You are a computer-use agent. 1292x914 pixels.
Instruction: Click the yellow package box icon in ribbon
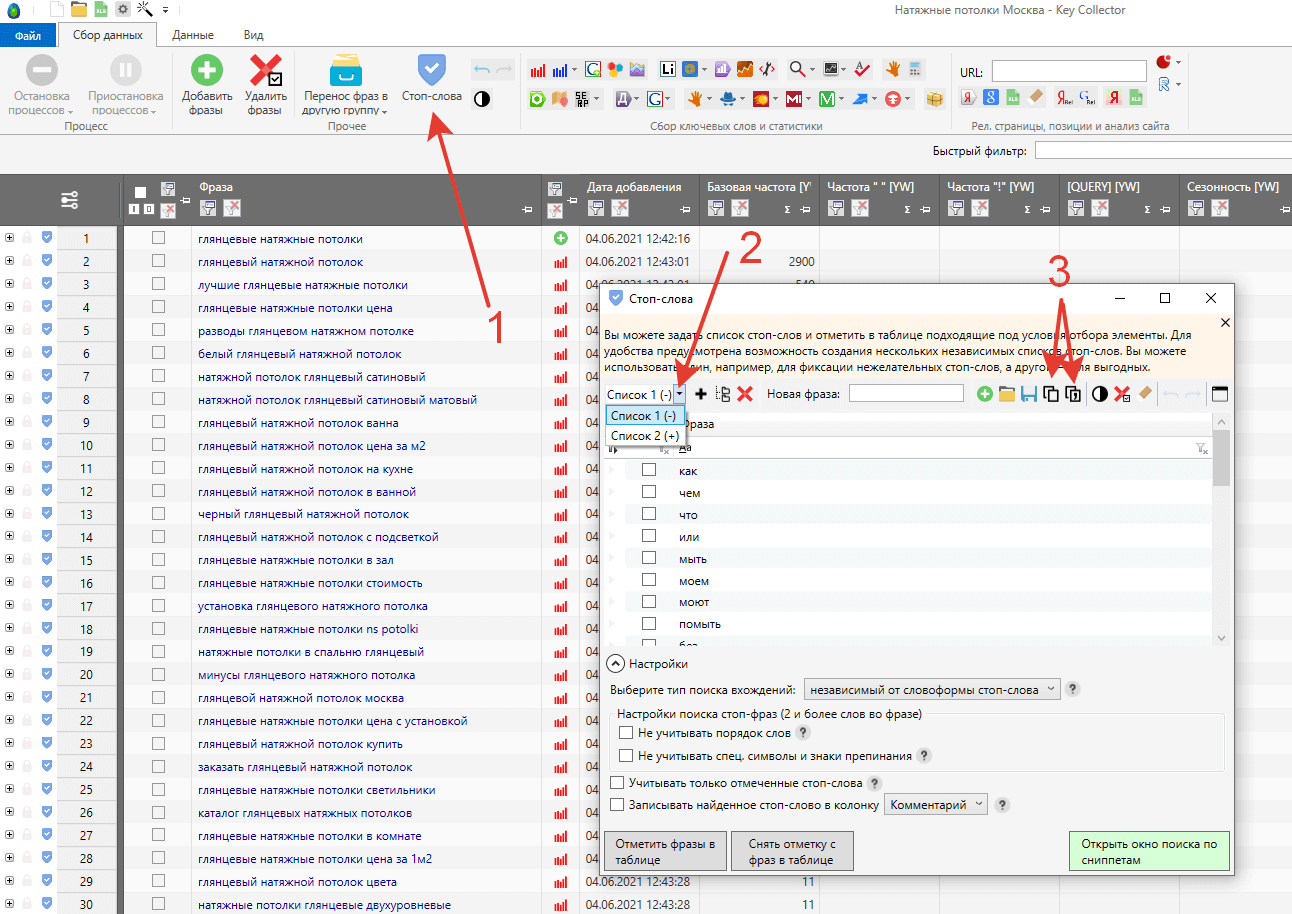tap(935, 98)
